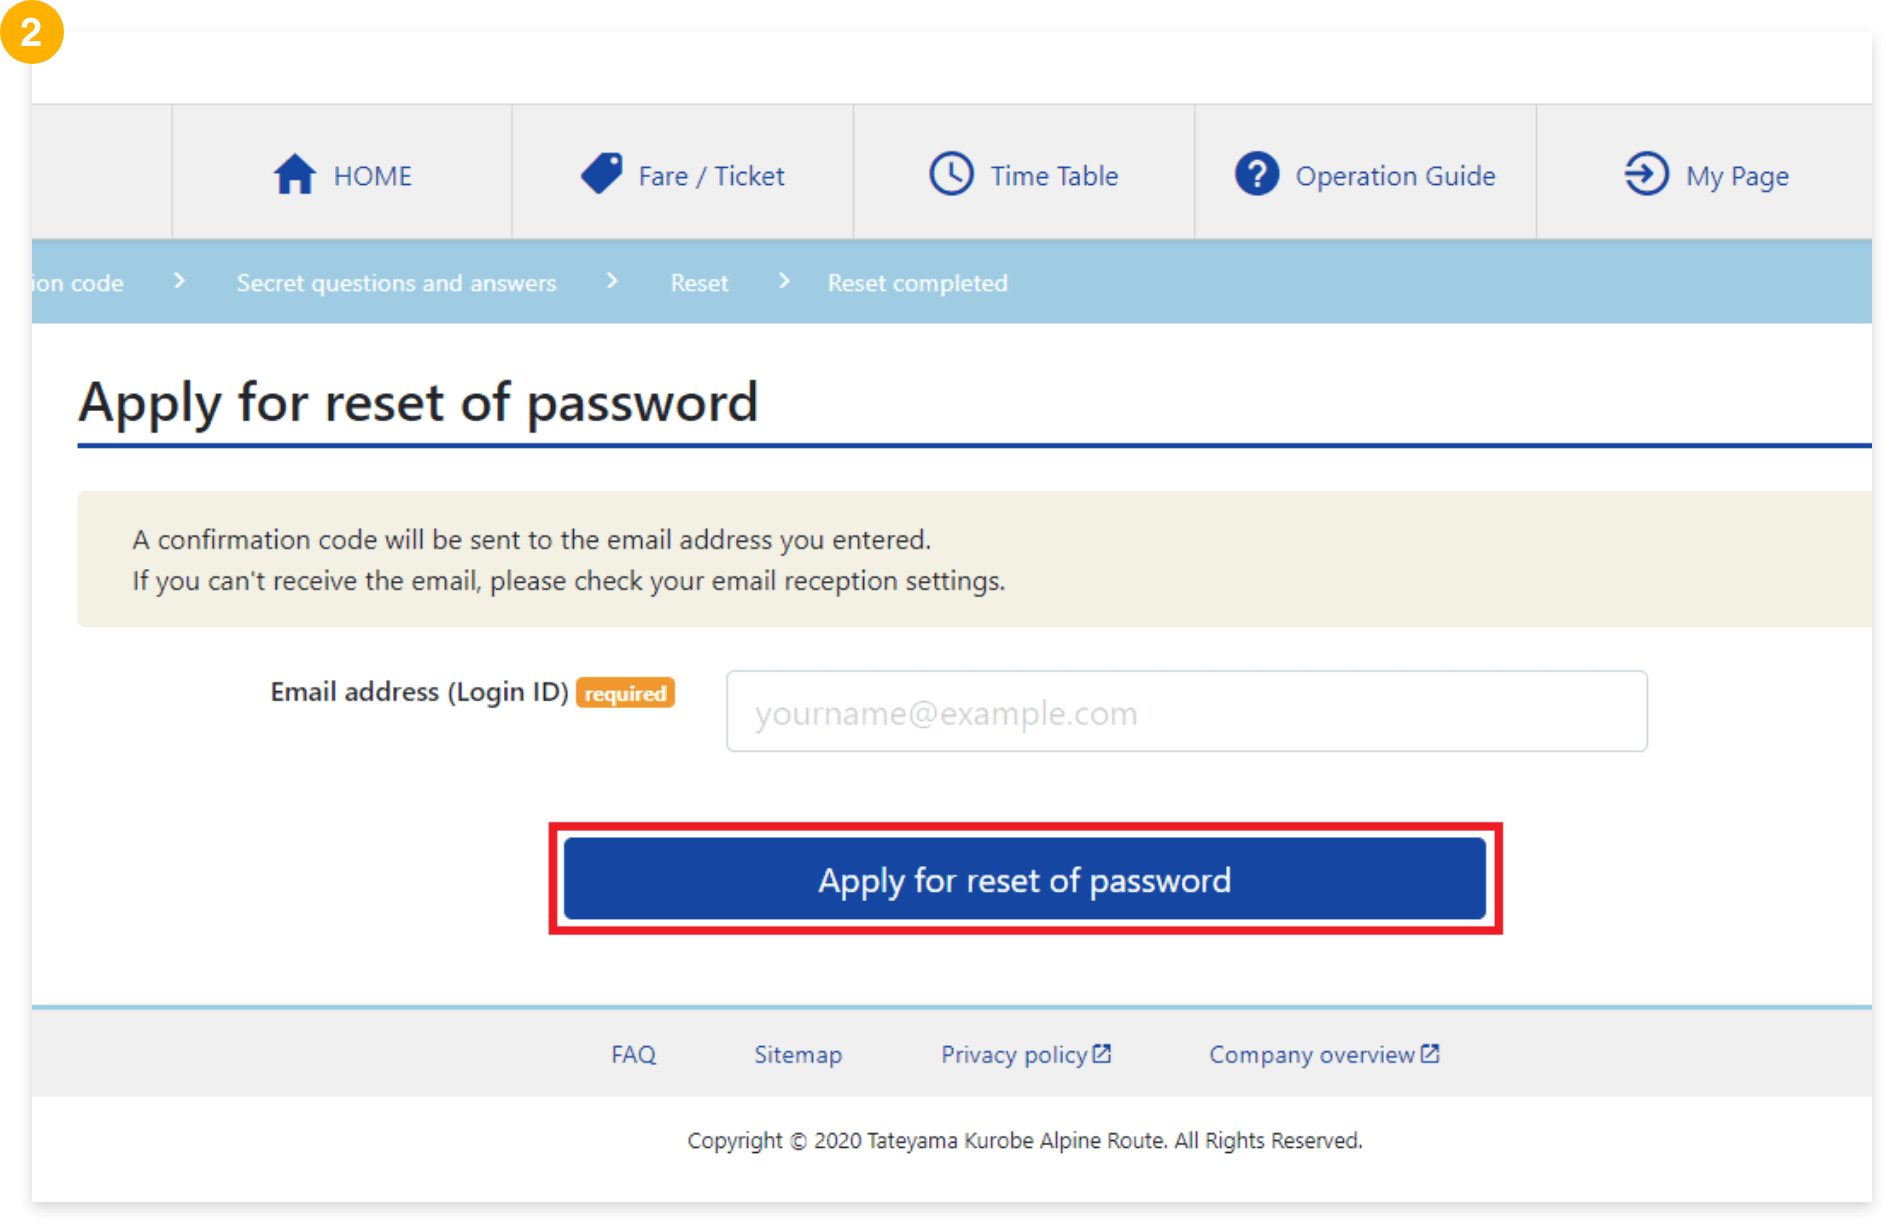The image size is (1893, 1229).
Task: Click the external link icon beside Company overview
Action: (x=1430, y=1053)
